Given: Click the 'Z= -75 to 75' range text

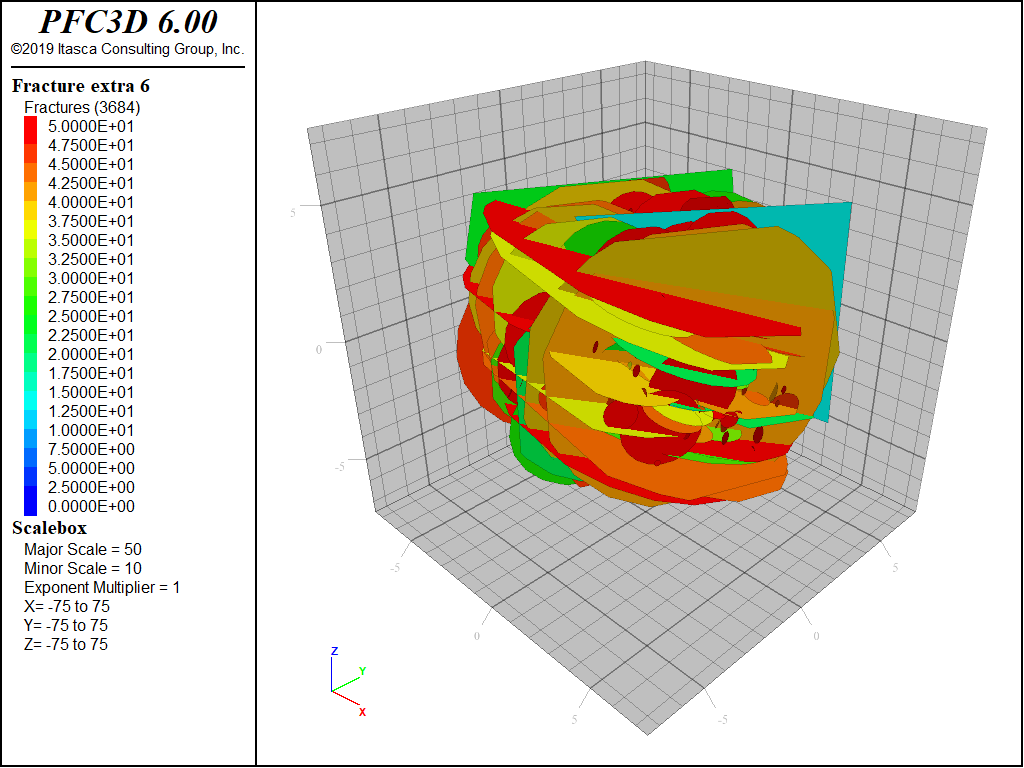Looking at the screenshot, I should (66, 644).
